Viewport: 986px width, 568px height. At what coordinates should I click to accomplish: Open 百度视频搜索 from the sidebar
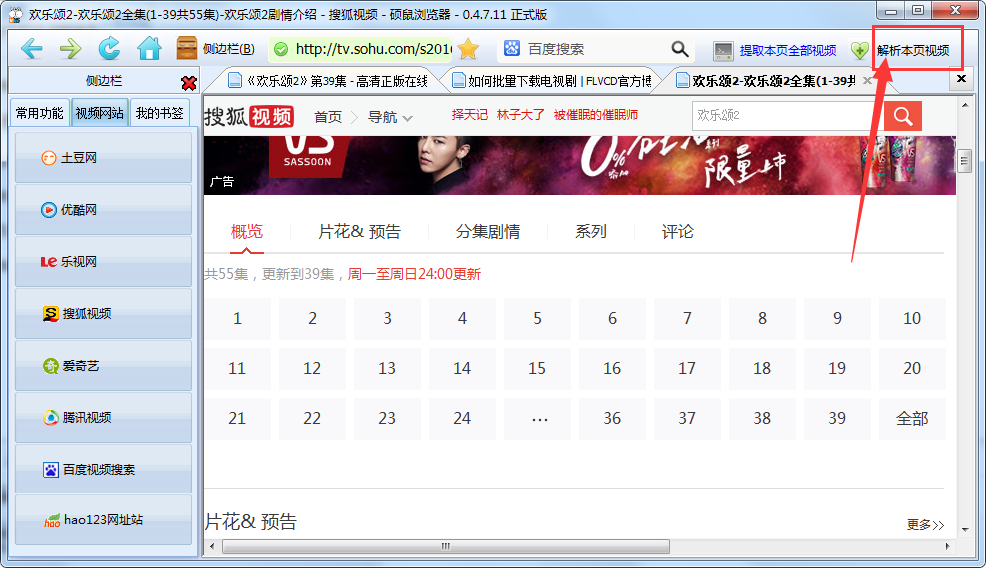tap(103, 469)
